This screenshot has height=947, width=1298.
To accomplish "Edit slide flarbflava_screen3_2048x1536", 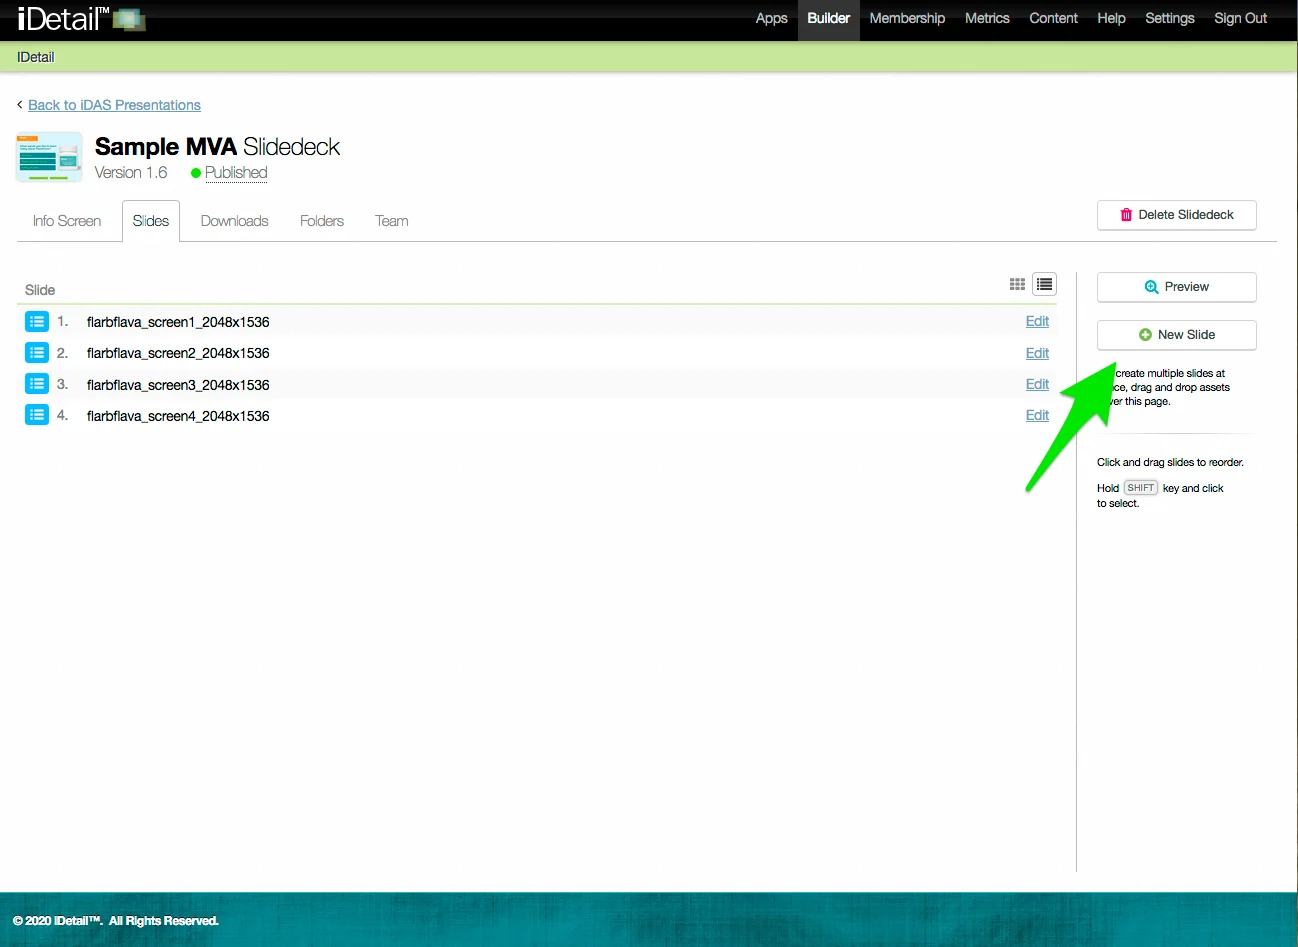I will (x=1037, y=384).
